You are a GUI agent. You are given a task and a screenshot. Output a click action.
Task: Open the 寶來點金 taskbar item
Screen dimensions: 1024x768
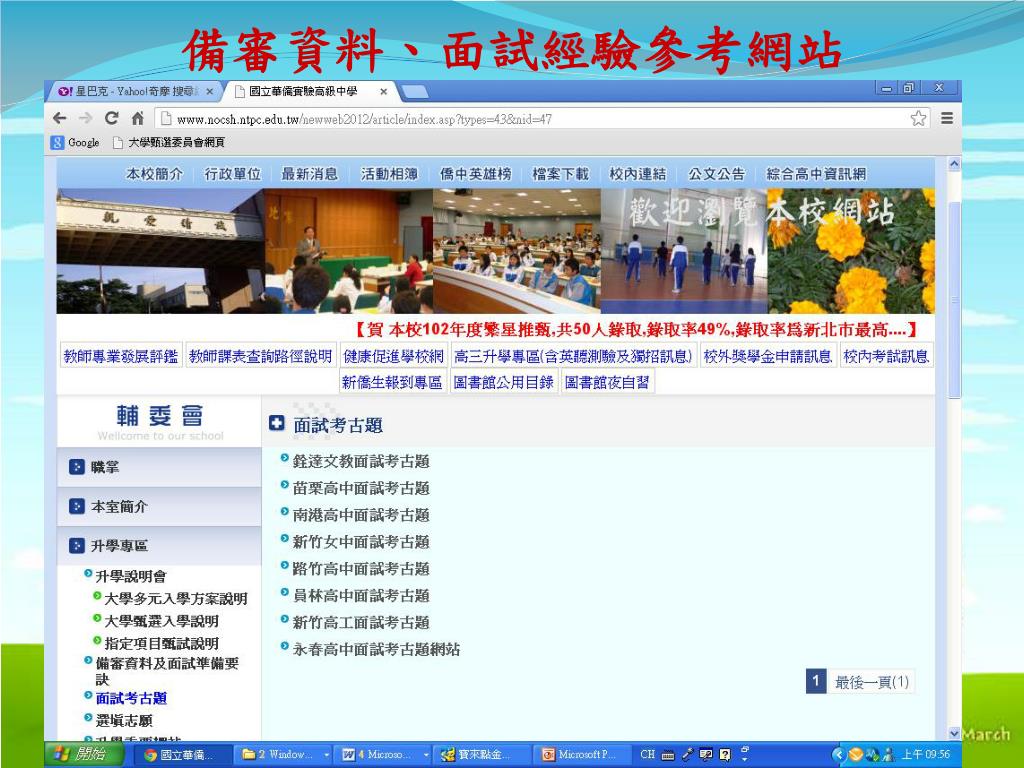(x=483, y=755)
